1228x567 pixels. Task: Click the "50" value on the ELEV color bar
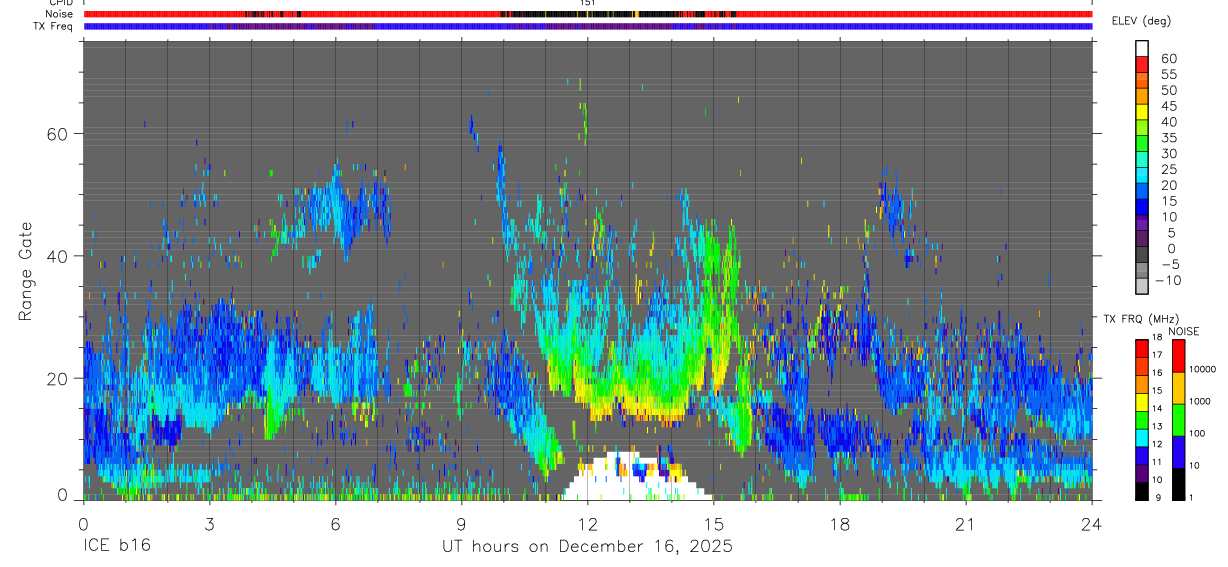[1169, 91]
